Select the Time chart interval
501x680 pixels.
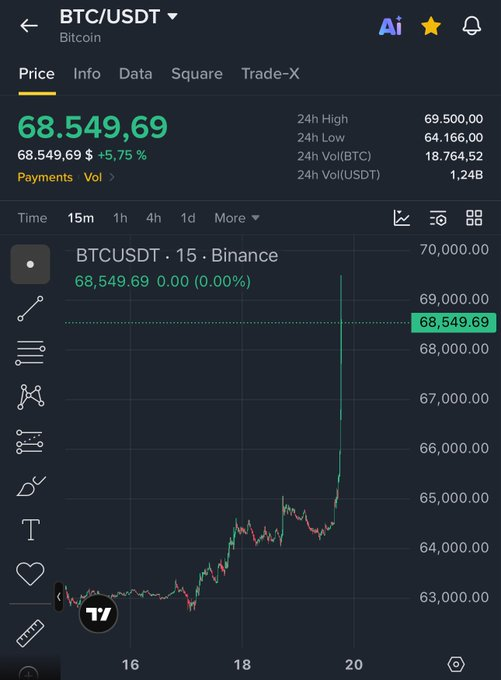pyautogui.click(x=32, y=218)
